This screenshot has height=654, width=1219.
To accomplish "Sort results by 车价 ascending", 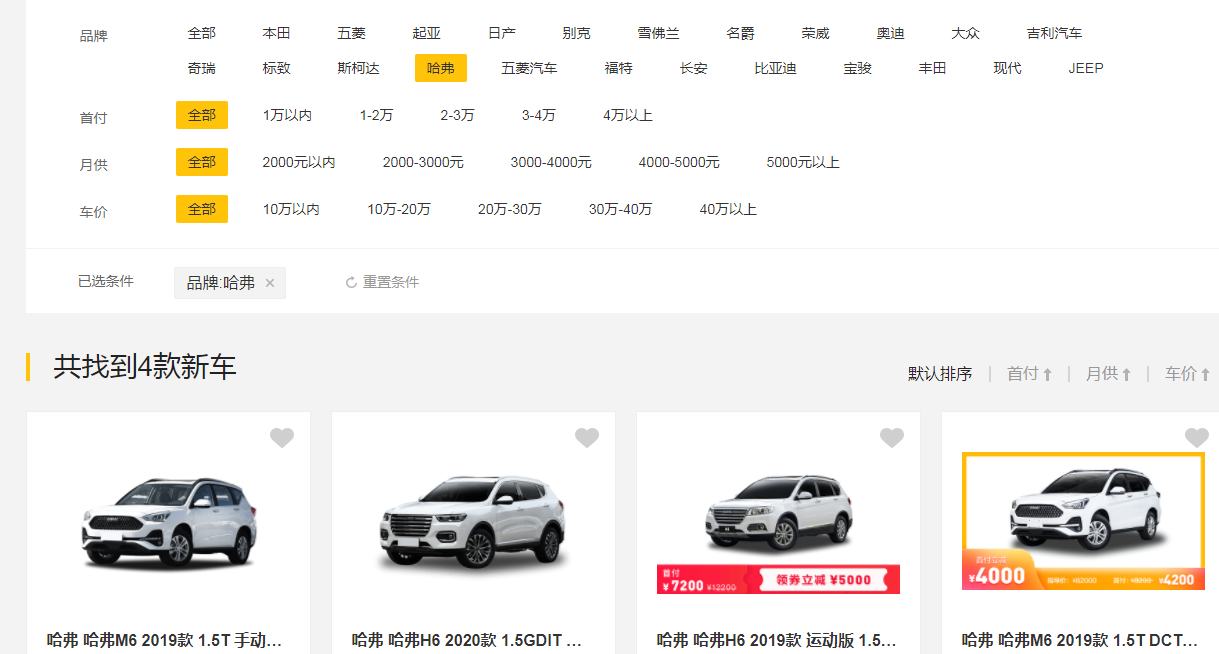I will (x=1187, y=374).
